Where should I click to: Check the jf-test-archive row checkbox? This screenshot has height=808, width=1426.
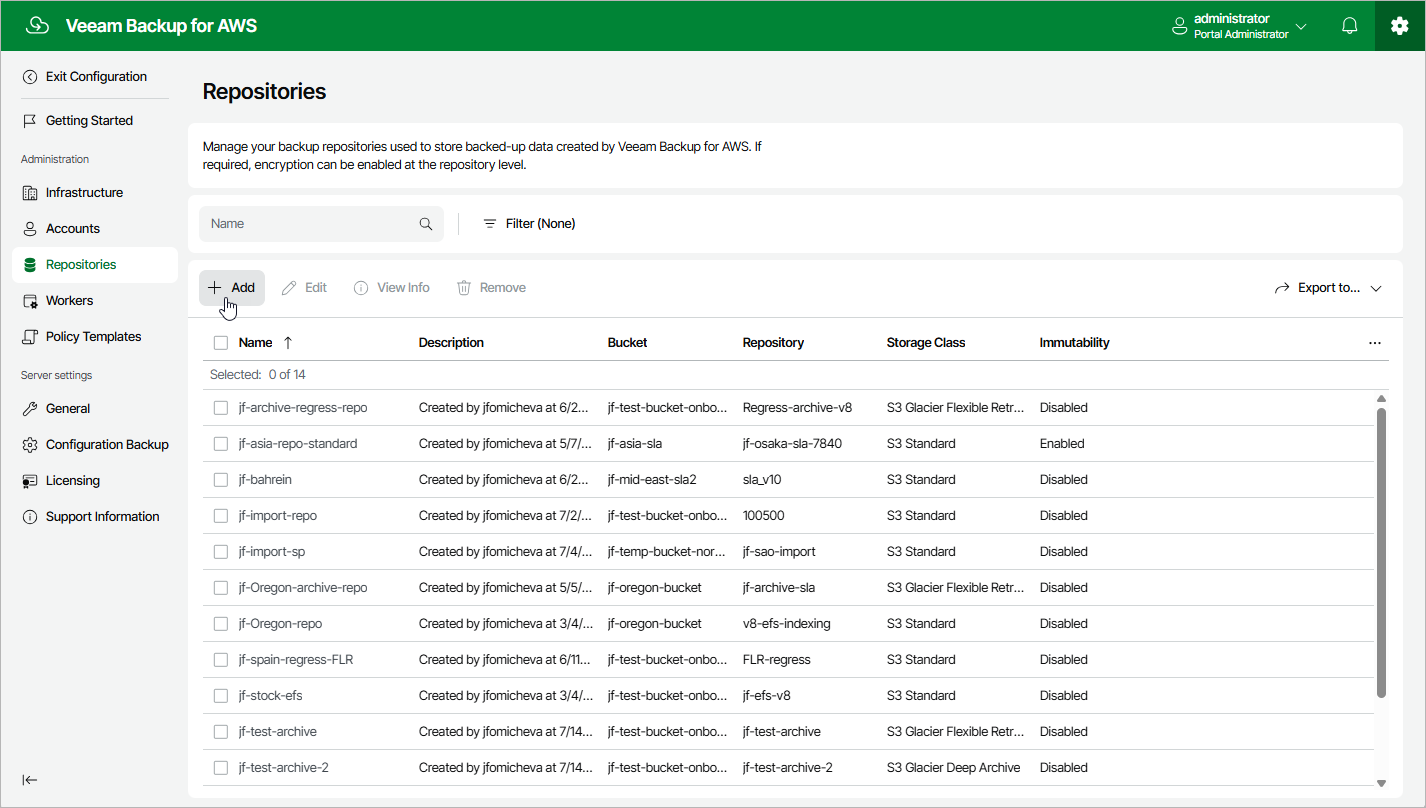tap(221, 732)
